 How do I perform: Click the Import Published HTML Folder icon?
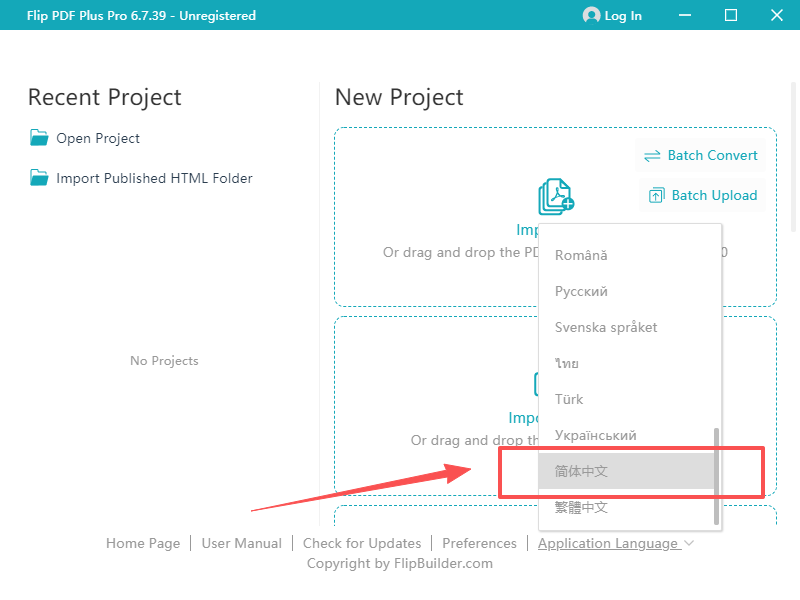click(39, 178)
